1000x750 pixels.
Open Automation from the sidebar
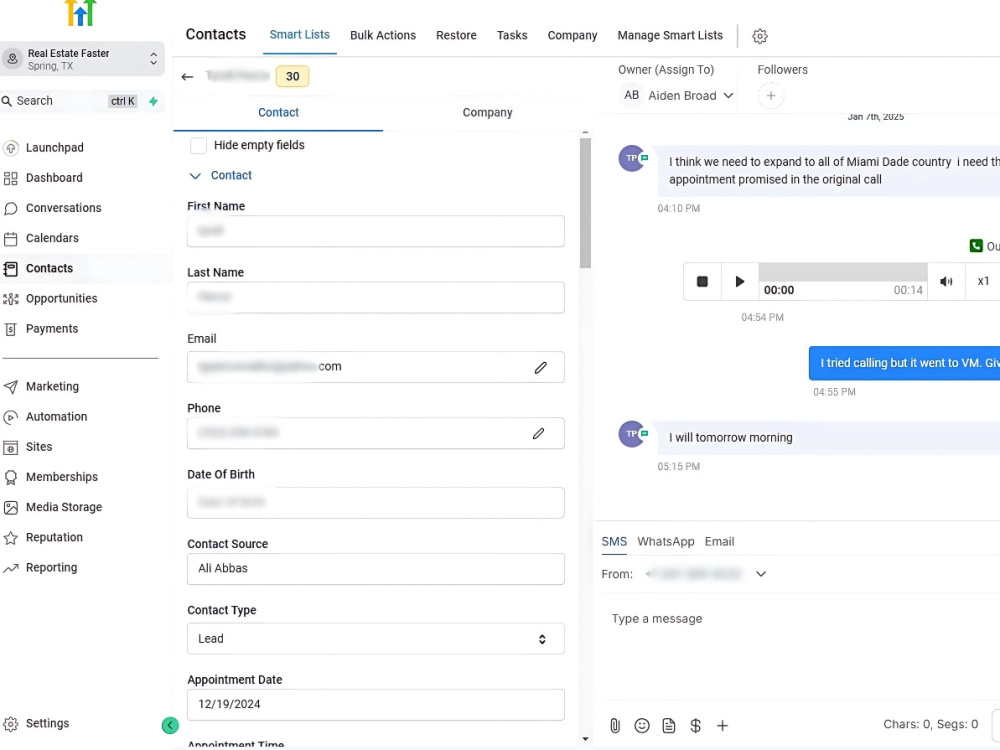coord(56,416)
